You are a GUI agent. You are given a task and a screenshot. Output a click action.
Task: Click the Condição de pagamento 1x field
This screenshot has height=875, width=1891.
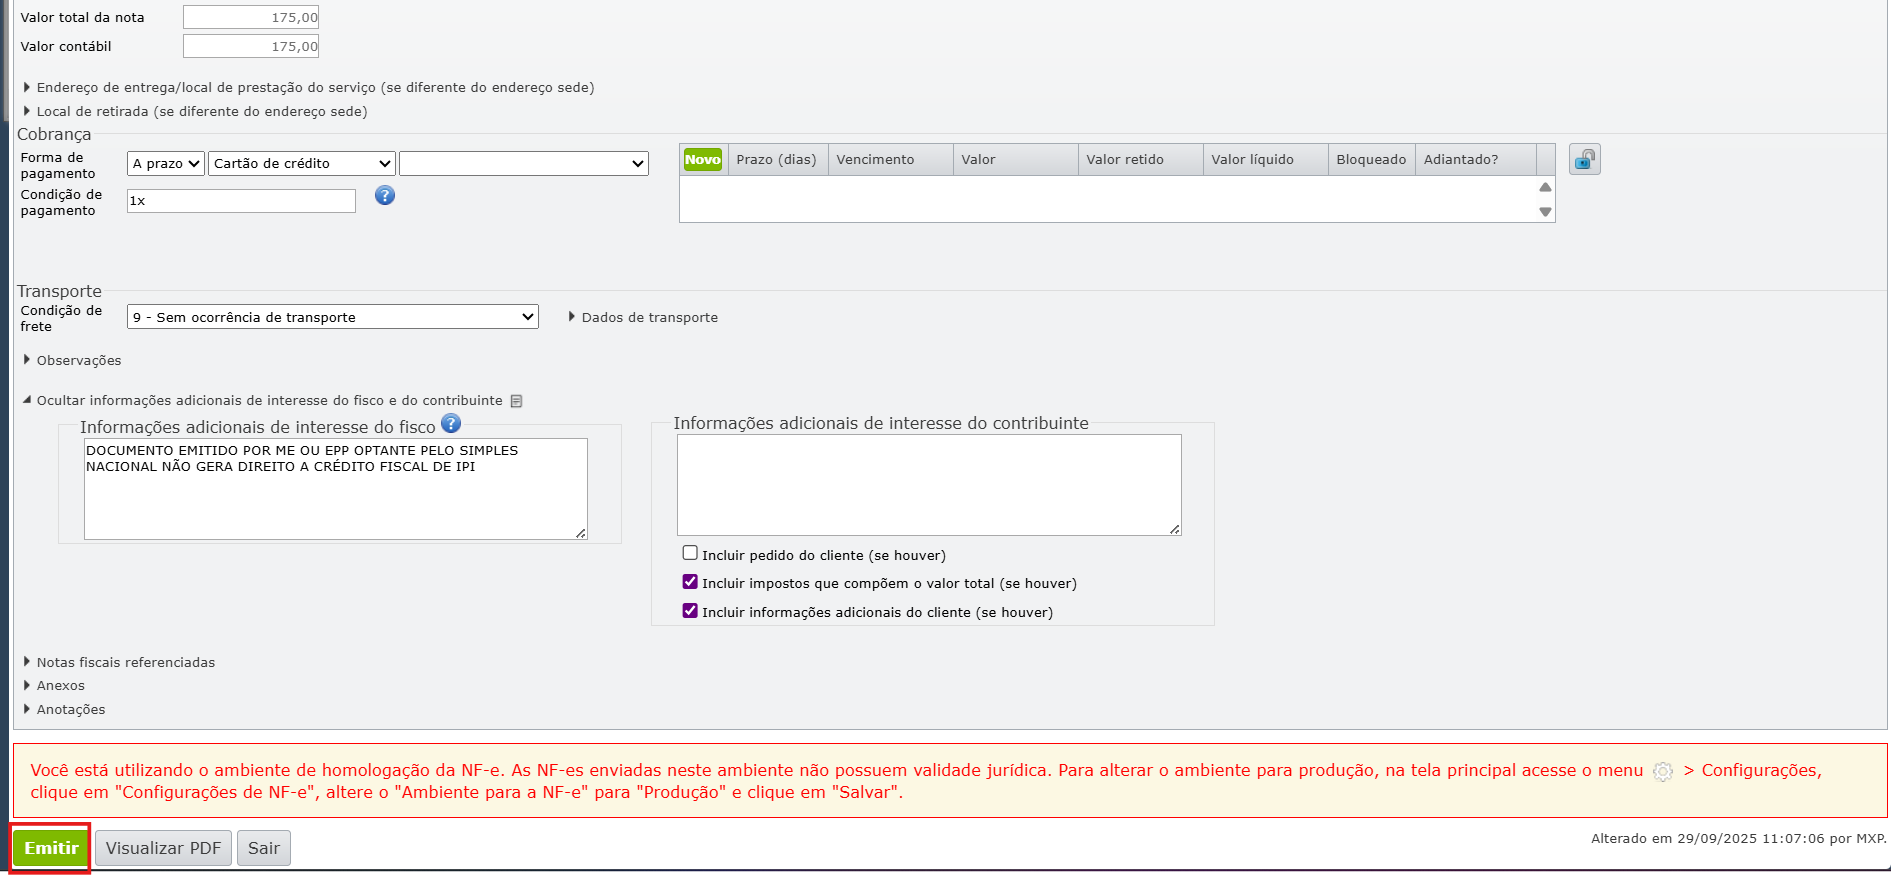tap(241, 201)
